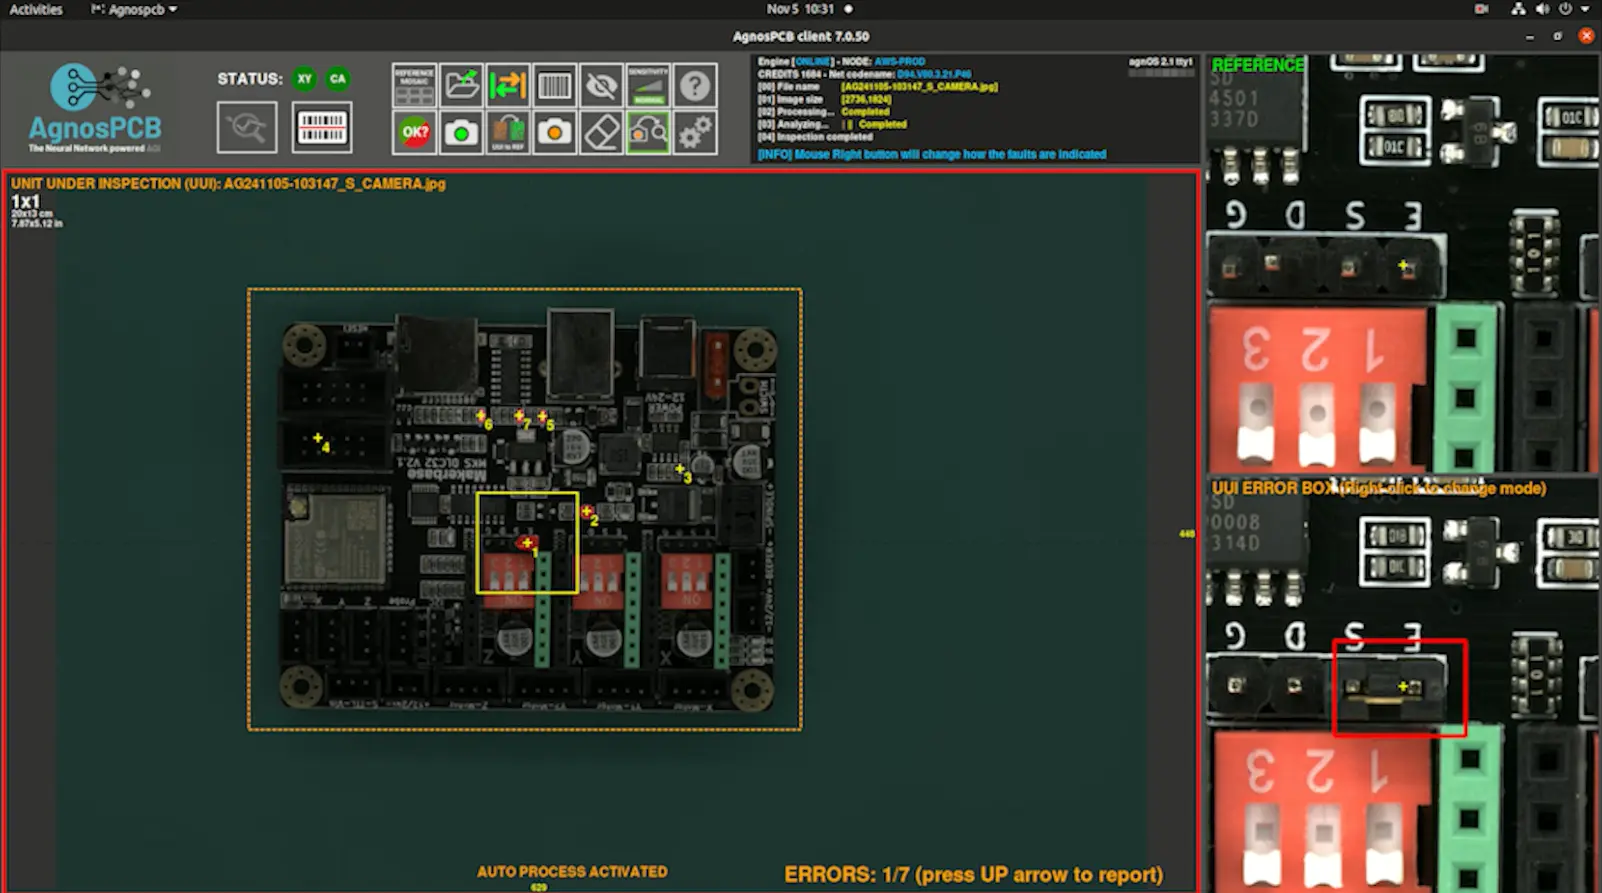Click the green camera capture icon

point(461,132)
